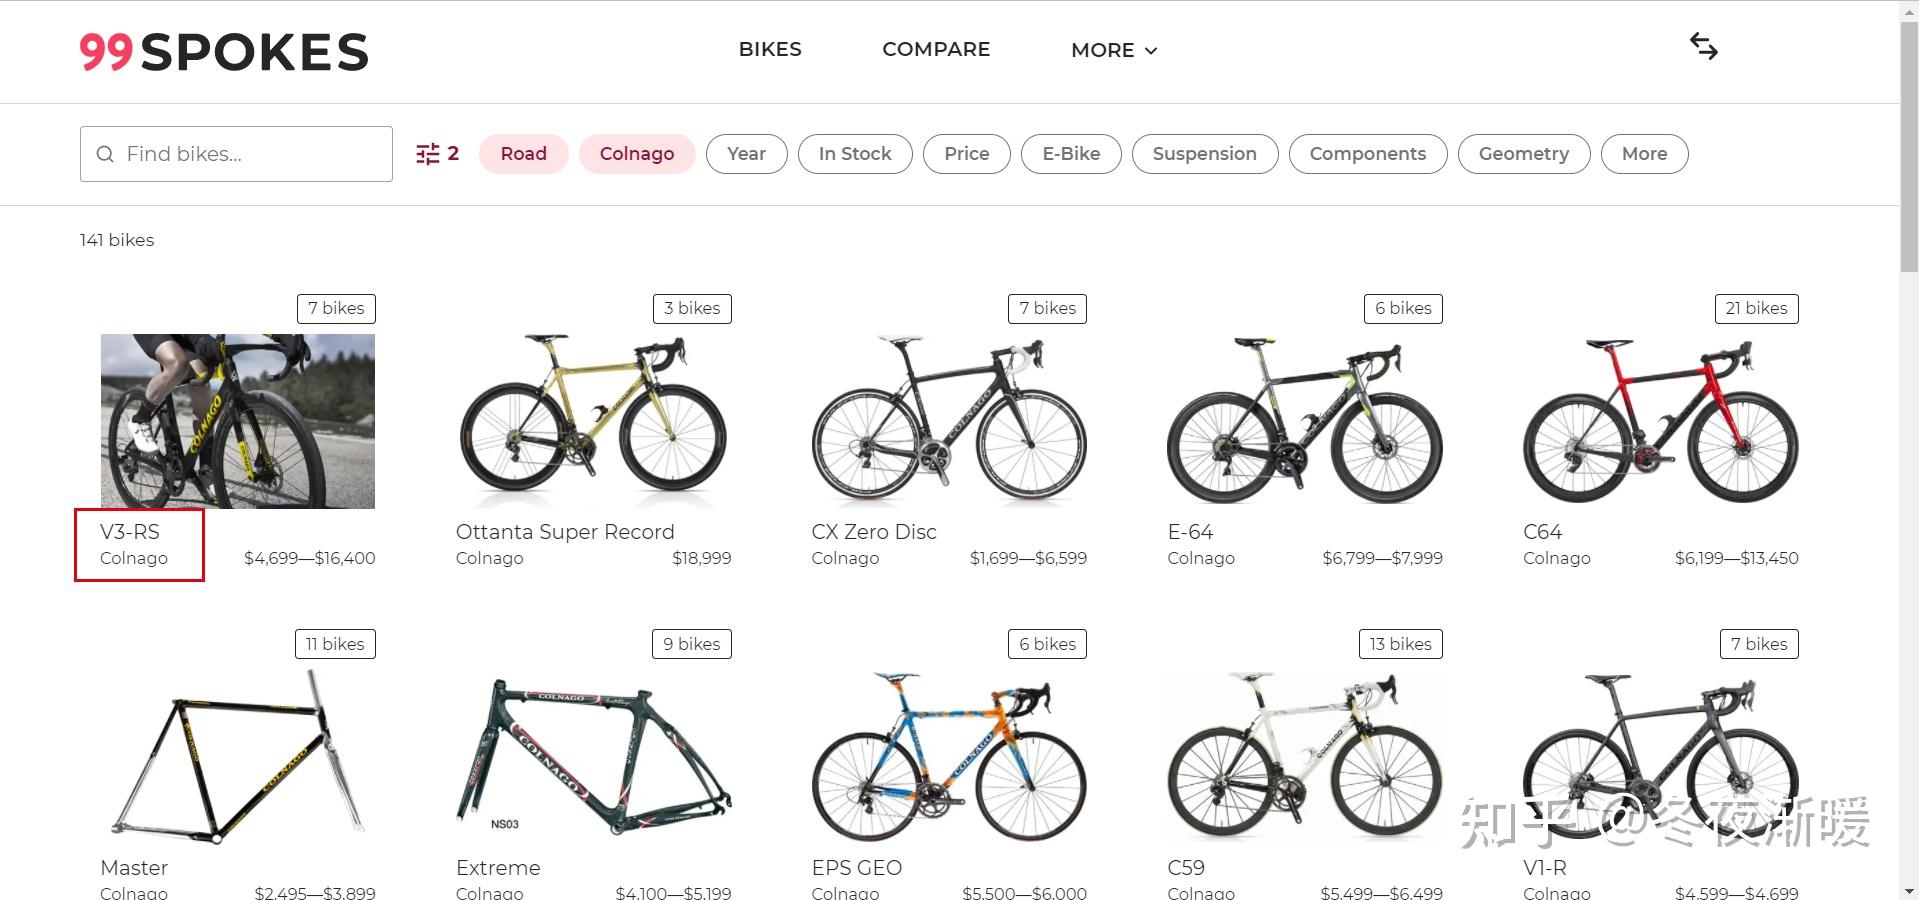The image size is (1919, 900).
Task: Open the V3-RS bike thumbnail
Action: coord(238,421)
